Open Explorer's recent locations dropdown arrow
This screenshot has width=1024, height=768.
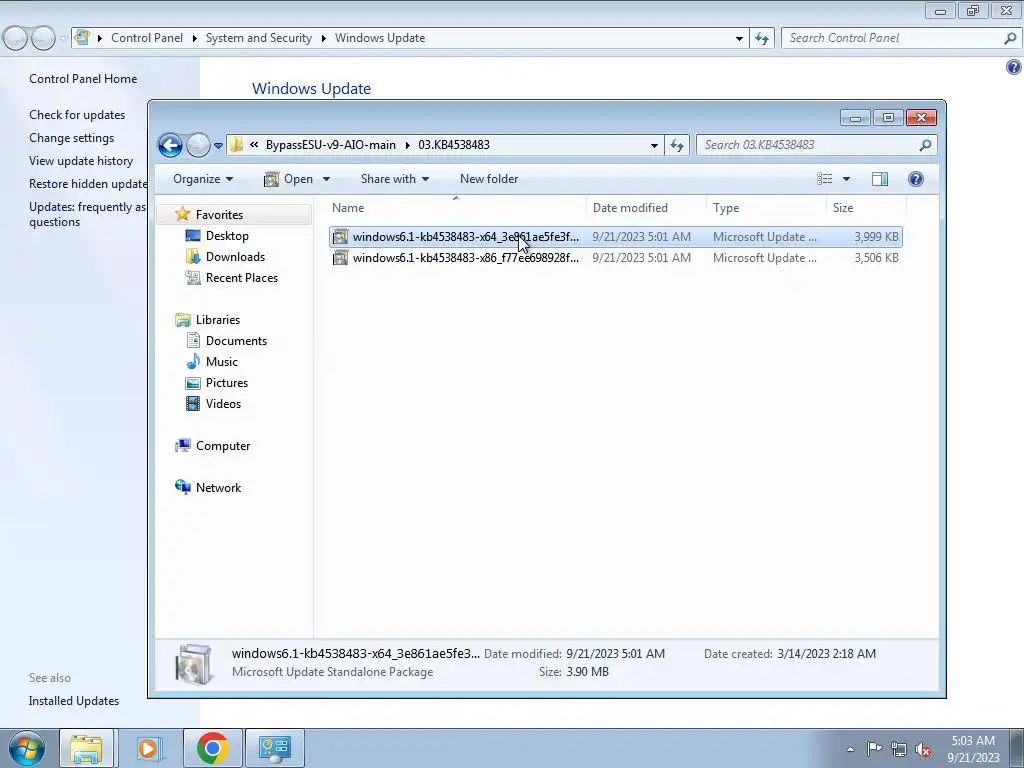(x=218, y=146)
